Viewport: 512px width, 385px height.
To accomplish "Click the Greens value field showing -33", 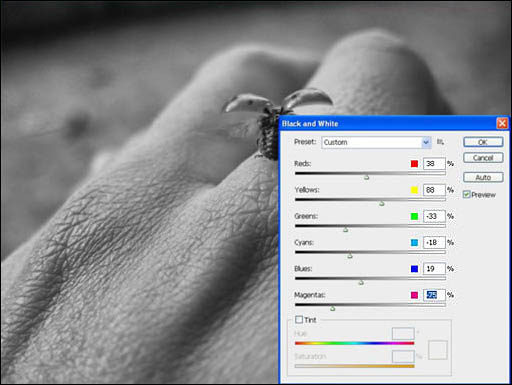I will point(434,216).
